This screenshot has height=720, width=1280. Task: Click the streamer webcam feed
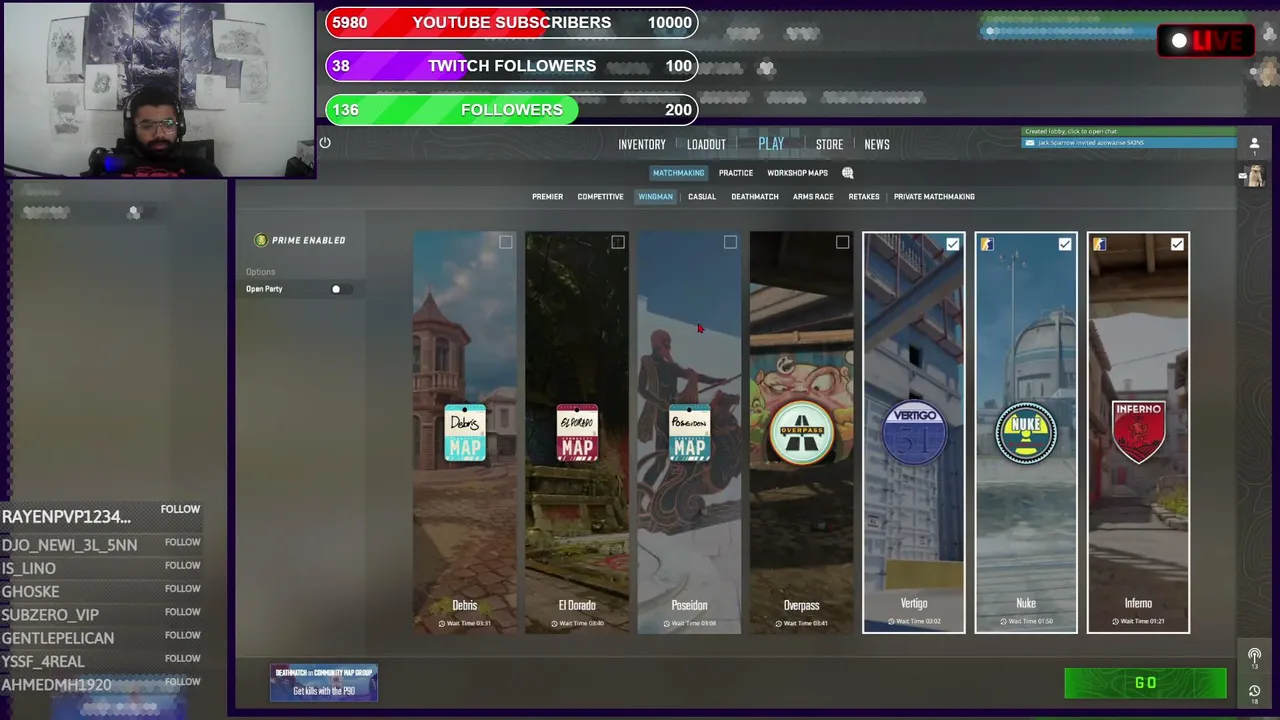[158, 90]
